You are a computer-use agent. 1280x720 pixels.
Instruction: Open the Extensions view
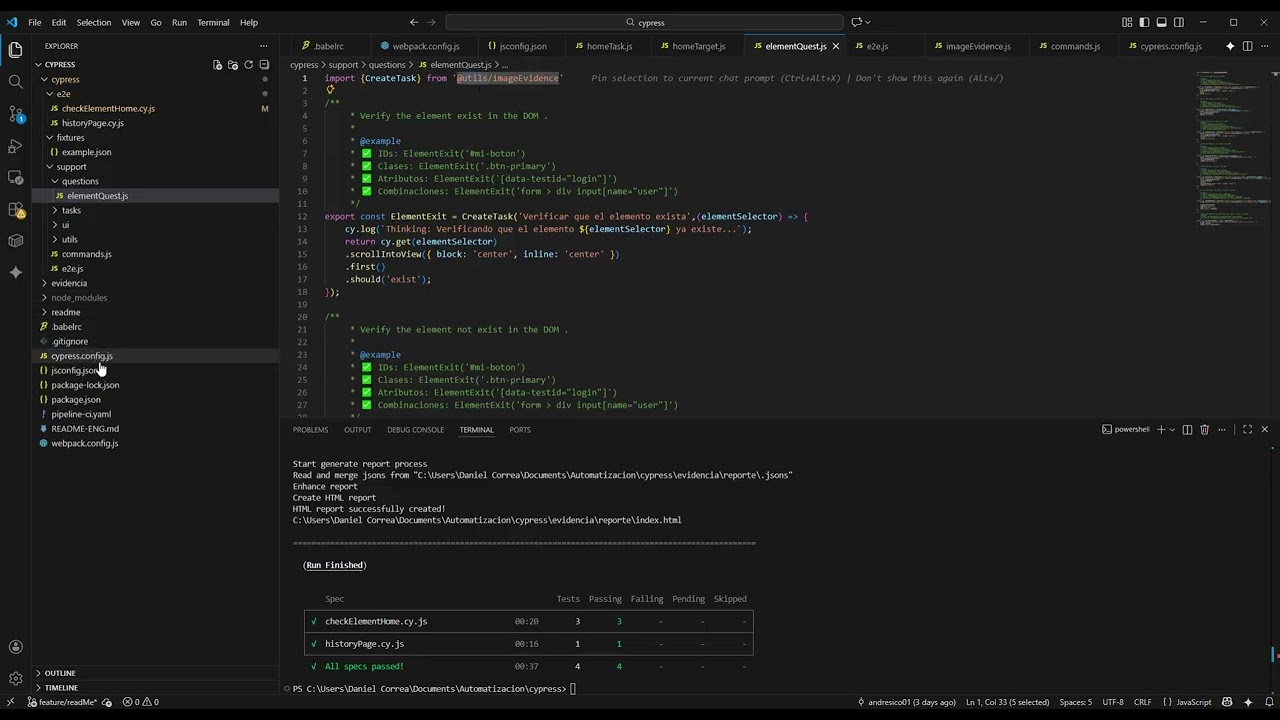click(15, 209)
